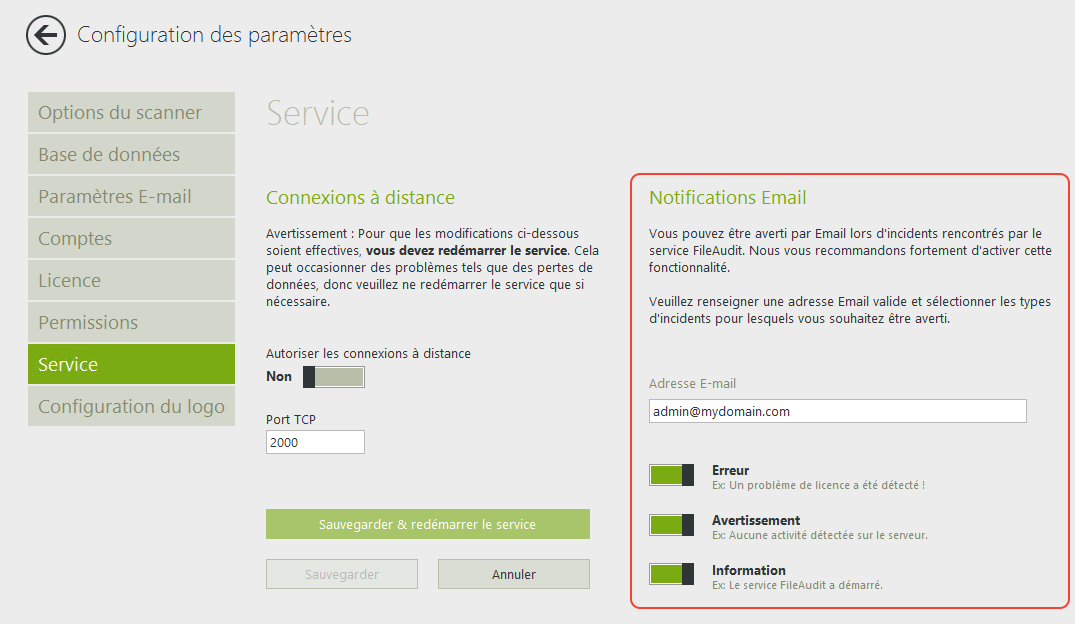This screenshot has width=1075, height=624.
Task: Switch to the Licence section
Action: [x=131, y=281]
